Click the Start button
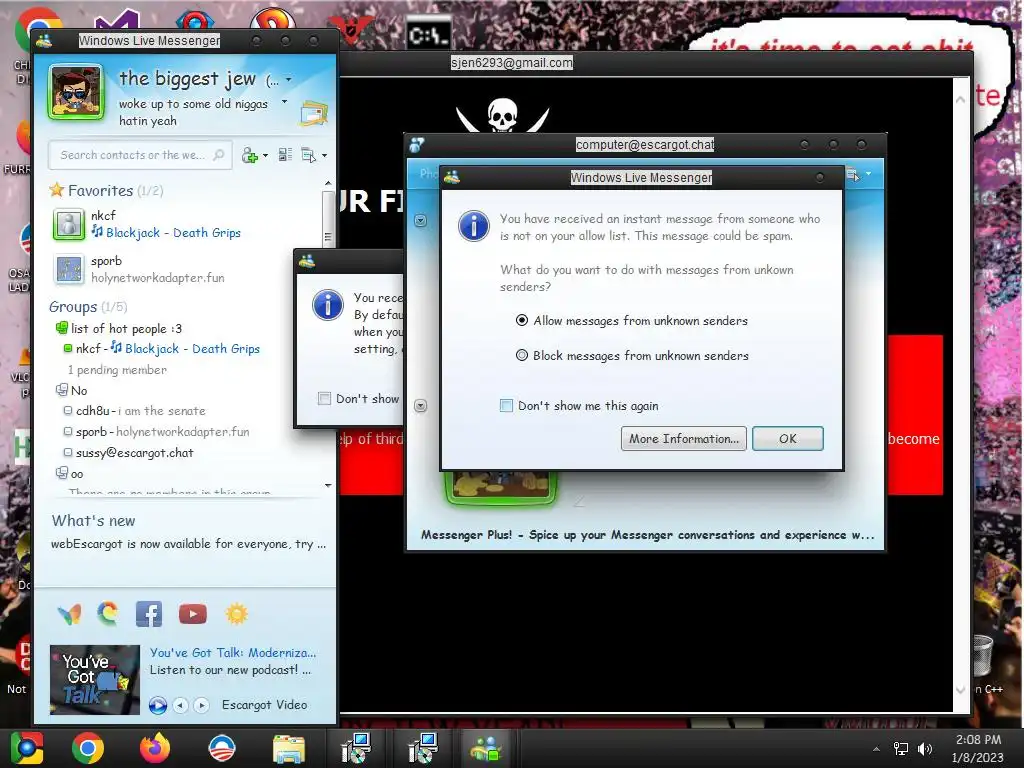 pos(27,748)
